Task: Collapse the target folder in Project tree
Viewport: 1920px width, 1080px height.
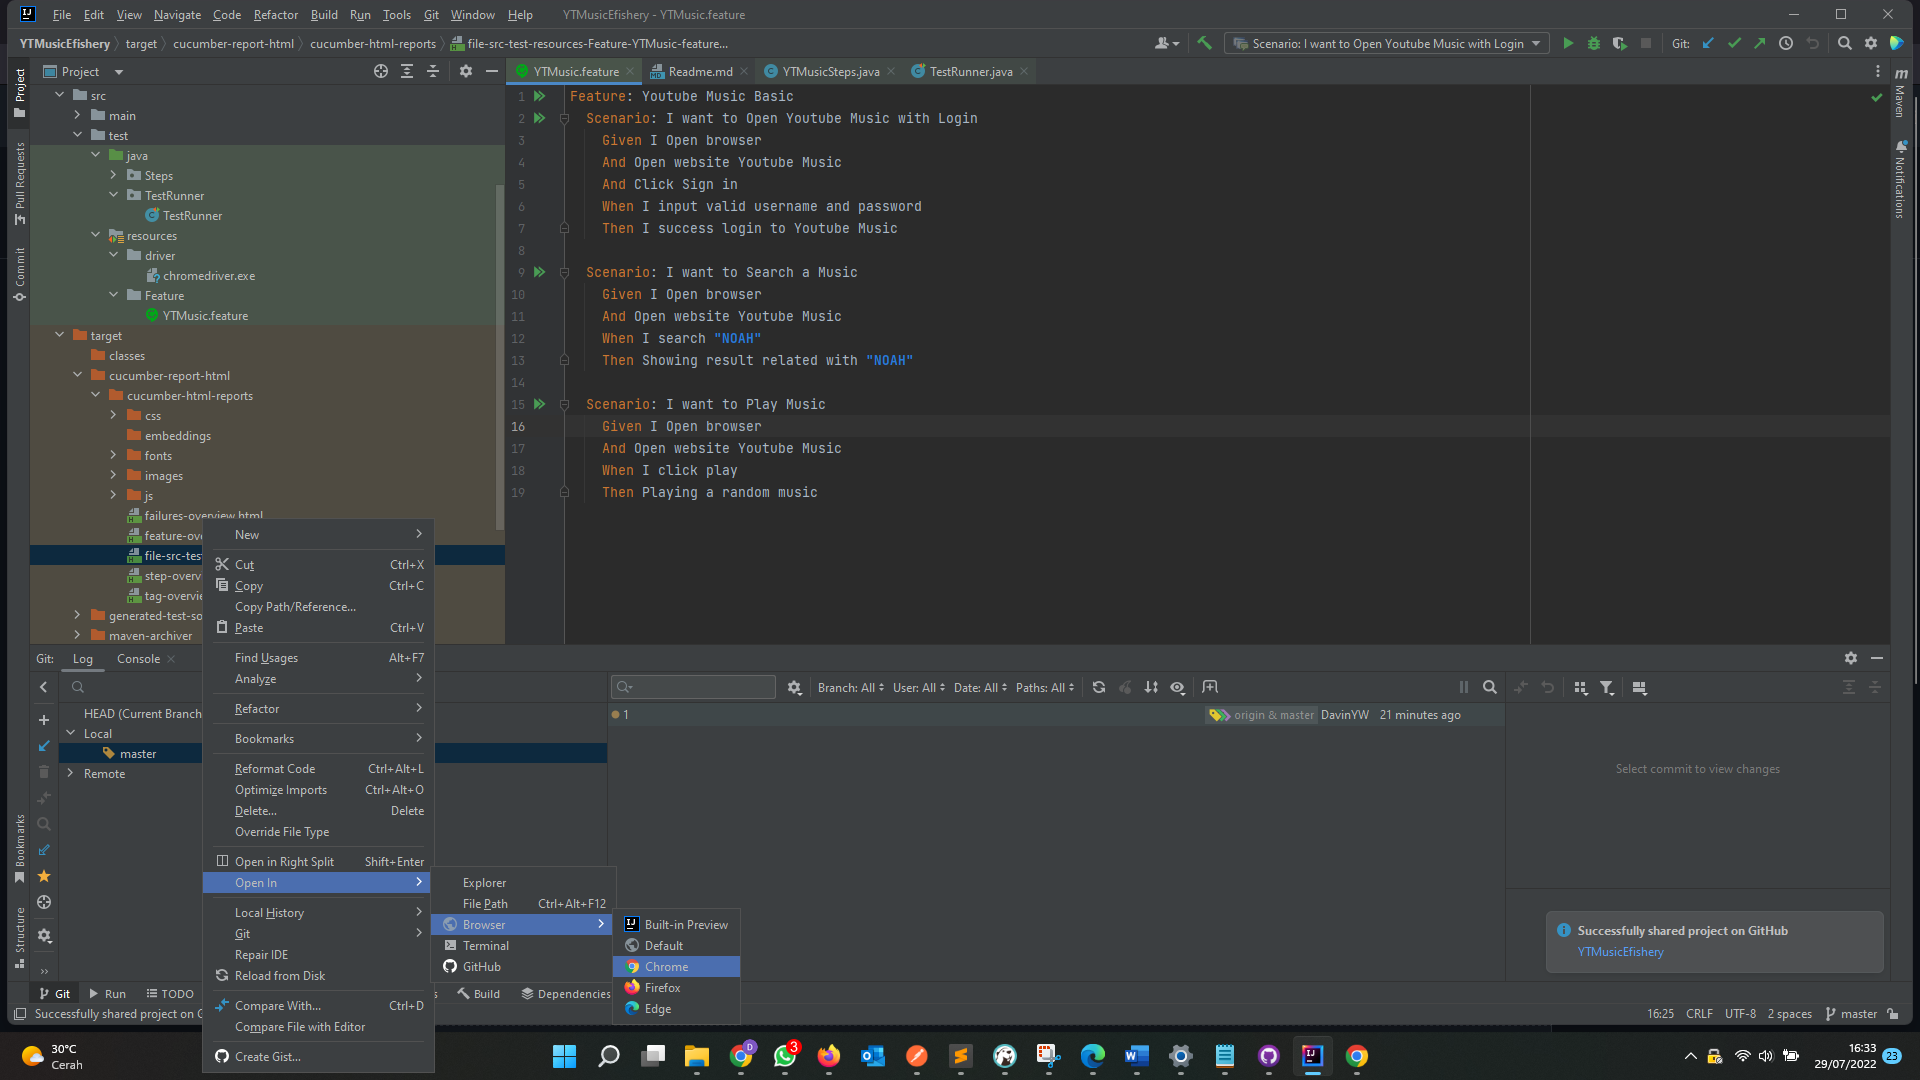Action: [59, 335]
